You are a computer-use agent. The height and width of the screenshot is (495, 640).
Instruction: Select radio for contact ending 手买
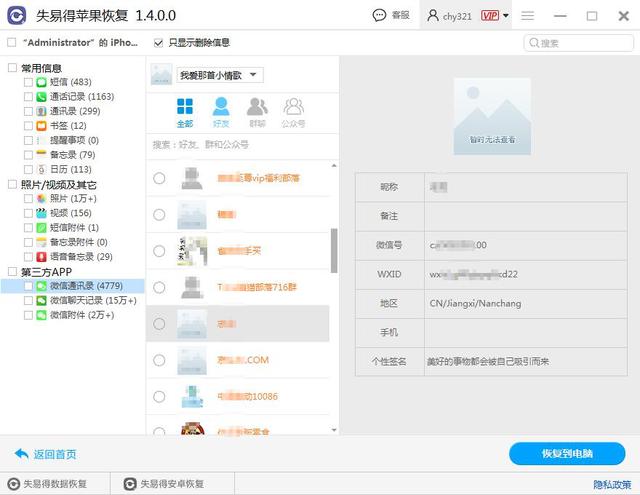click(159, 251)
